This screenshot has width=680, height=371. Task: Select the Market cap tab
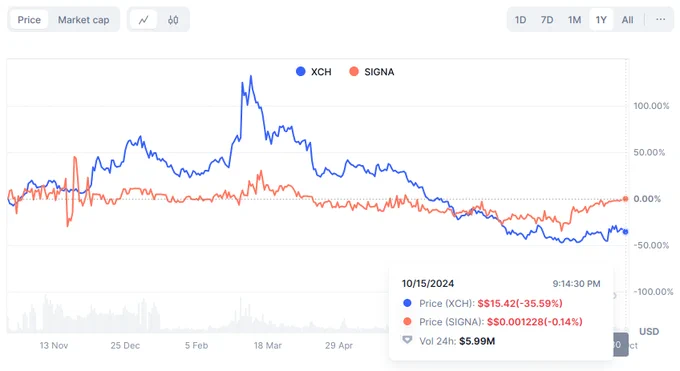(84, 20)
